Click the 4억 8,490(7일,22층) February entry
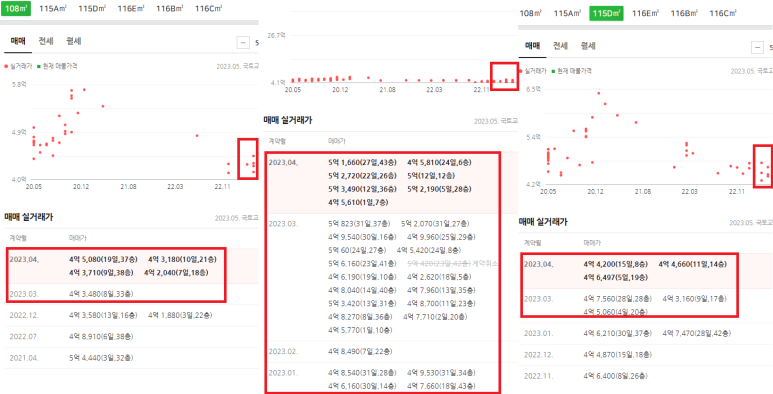Image resolution: width=773 pixels, height=394 pixels. pos(360,352)
